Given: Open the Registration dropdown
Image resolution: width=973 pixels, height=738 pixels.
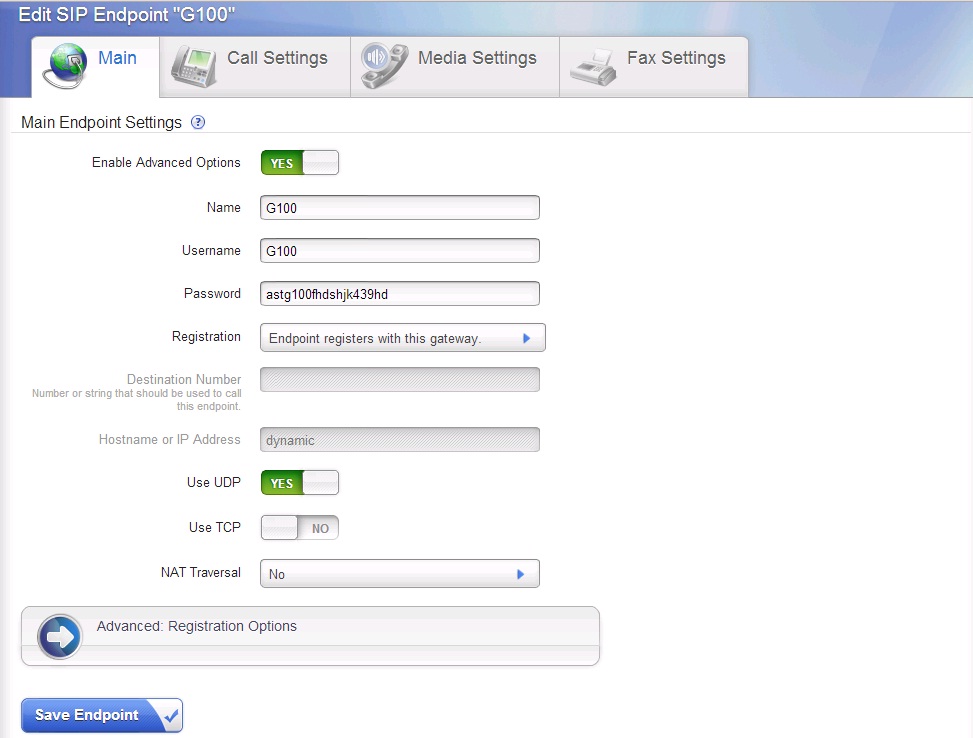Looking at the screenshot, I should [x=402, y=338].
